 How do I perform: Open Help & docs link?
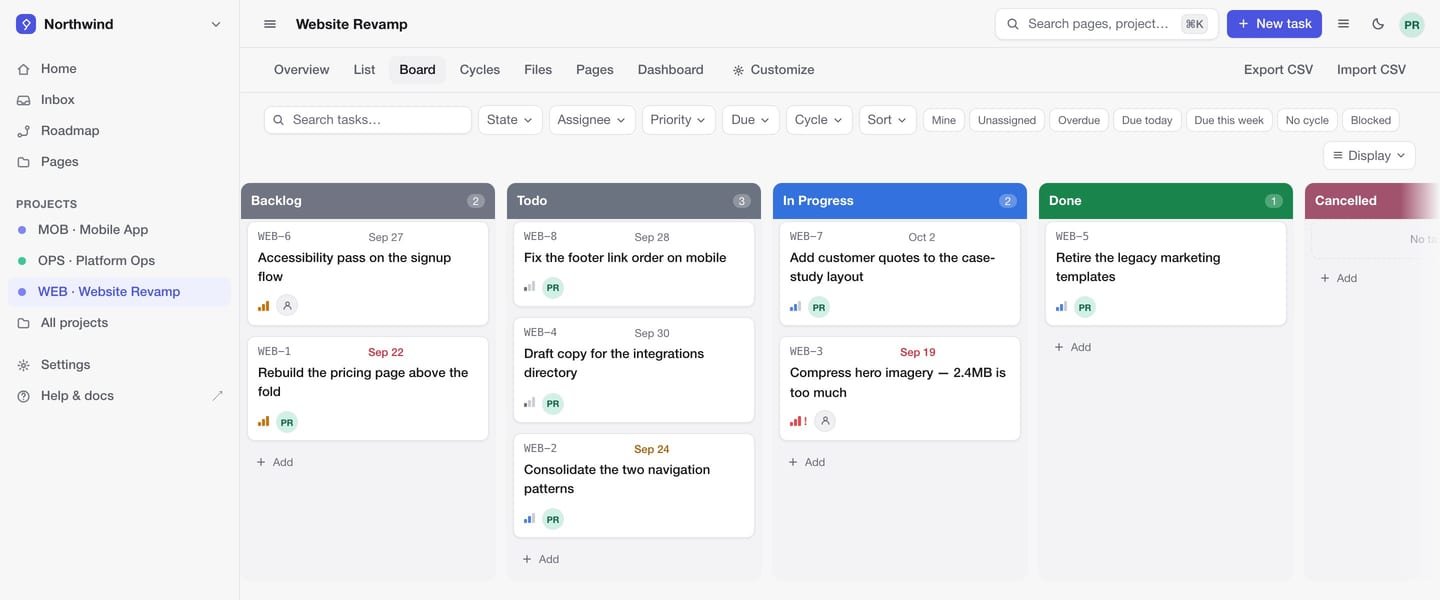pos(120,396)
